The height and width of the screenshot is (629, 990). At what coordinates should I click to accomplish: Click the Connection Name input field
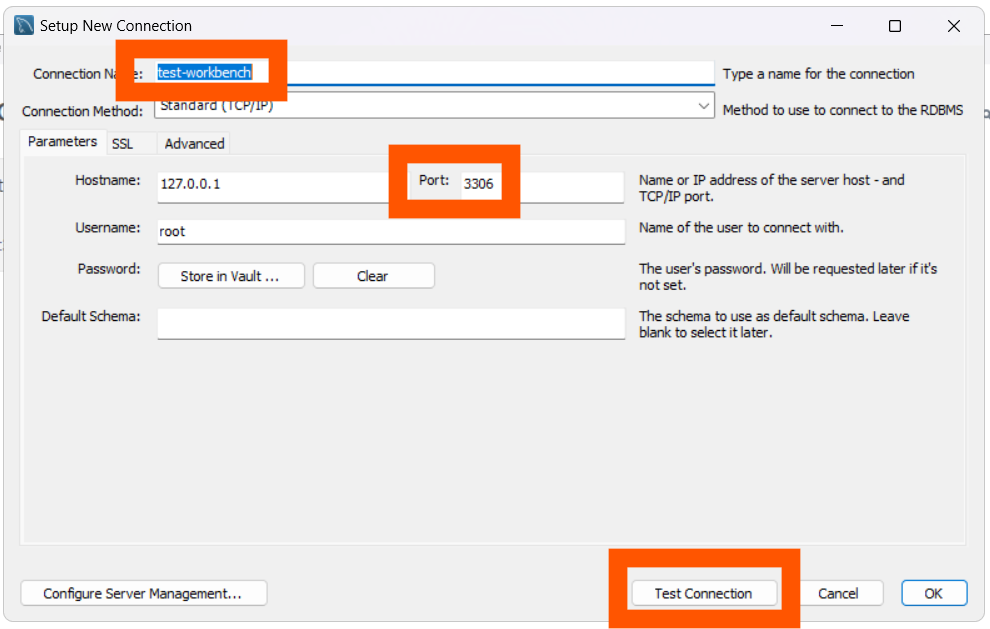pos(434,73)
